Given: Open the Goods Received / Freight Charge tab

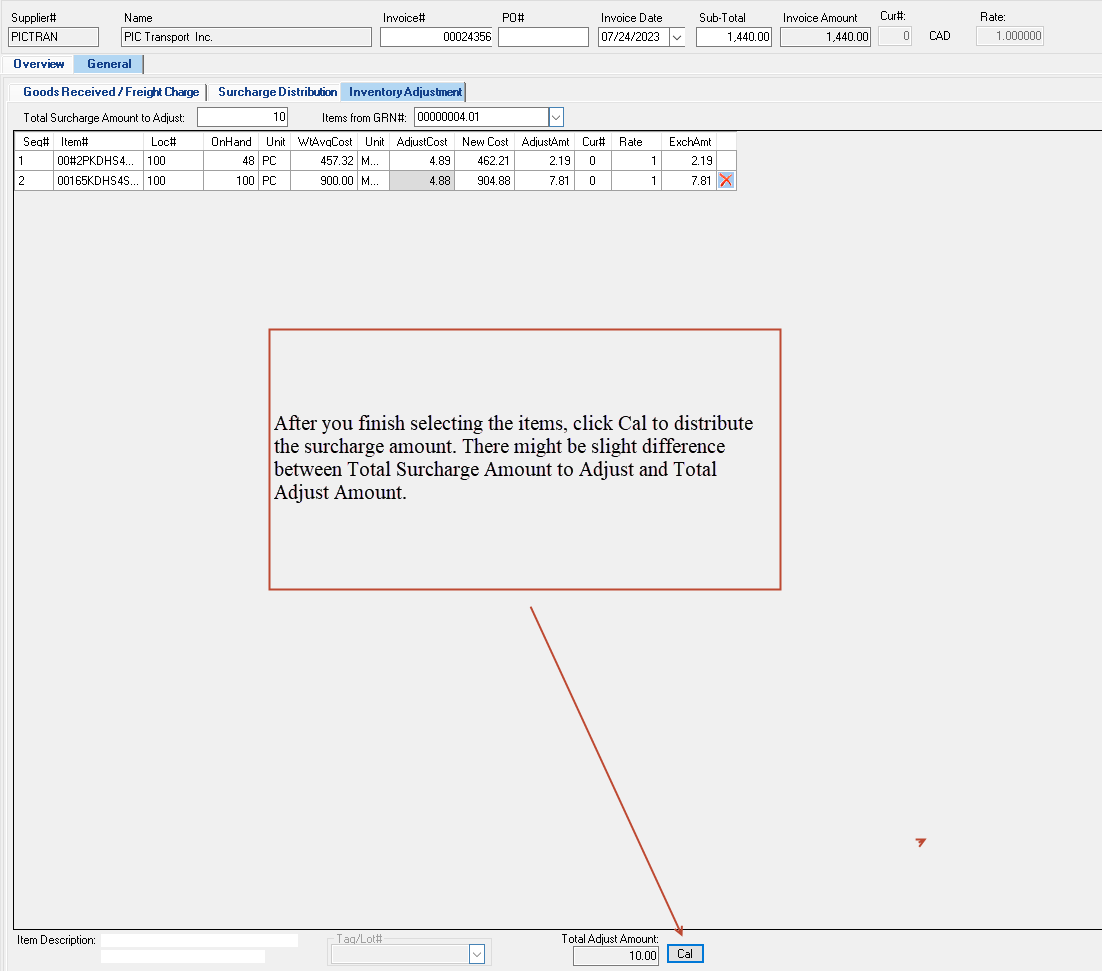Looking at the screenshot, I should coord(111,92).
